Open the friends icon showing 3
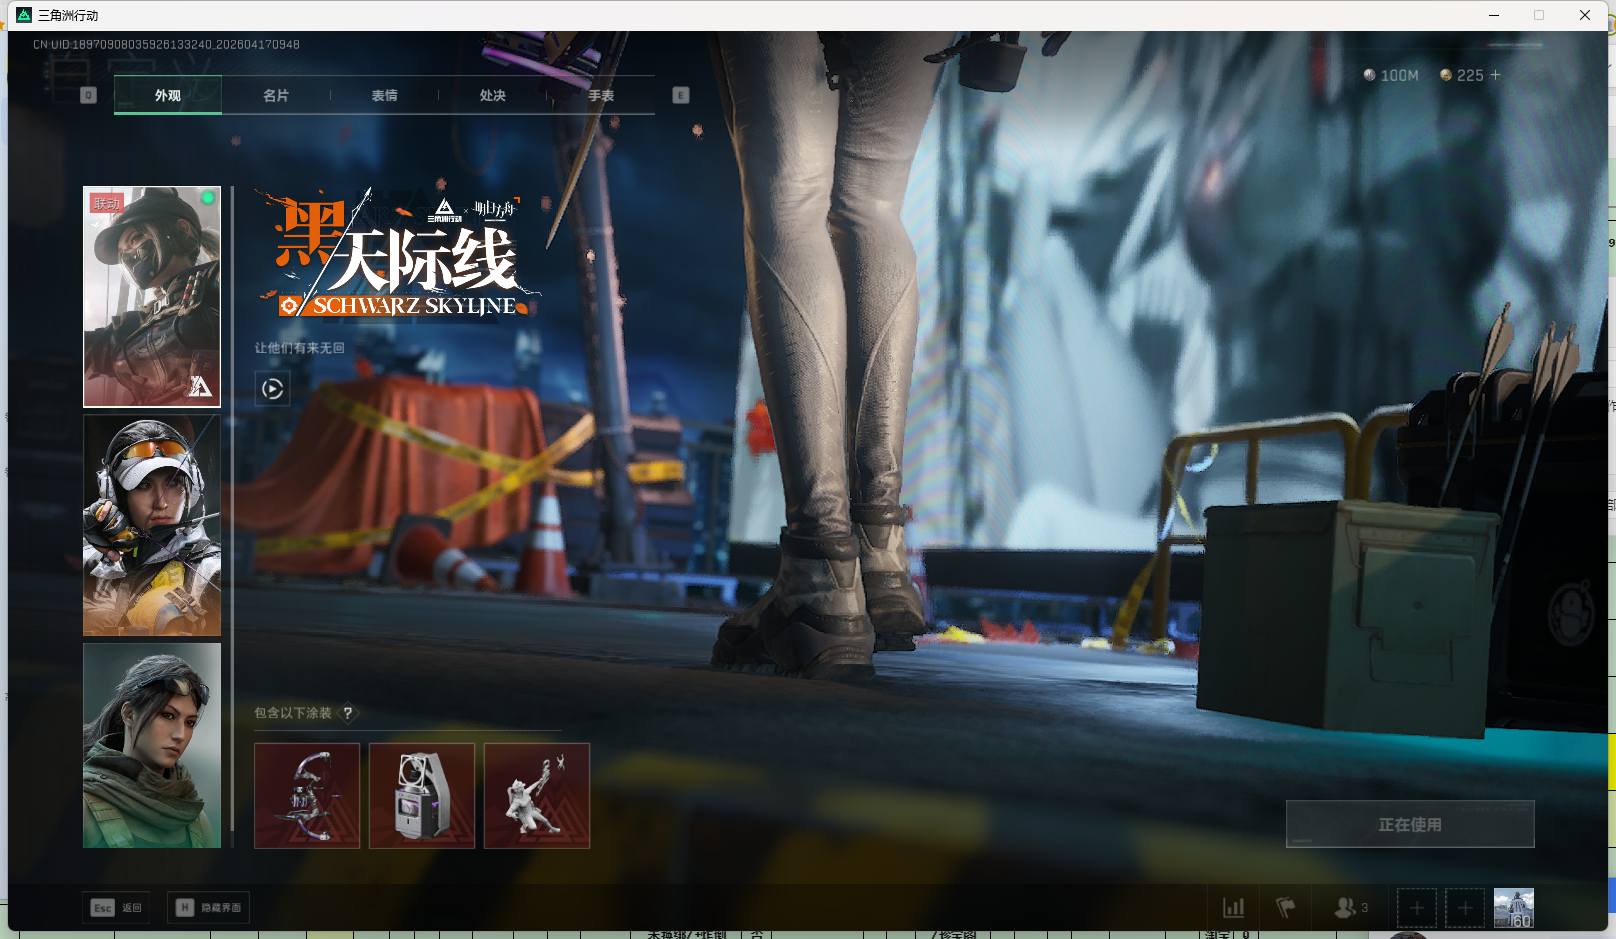The width and height of the screenshot is (1616, 939). 1351,908
